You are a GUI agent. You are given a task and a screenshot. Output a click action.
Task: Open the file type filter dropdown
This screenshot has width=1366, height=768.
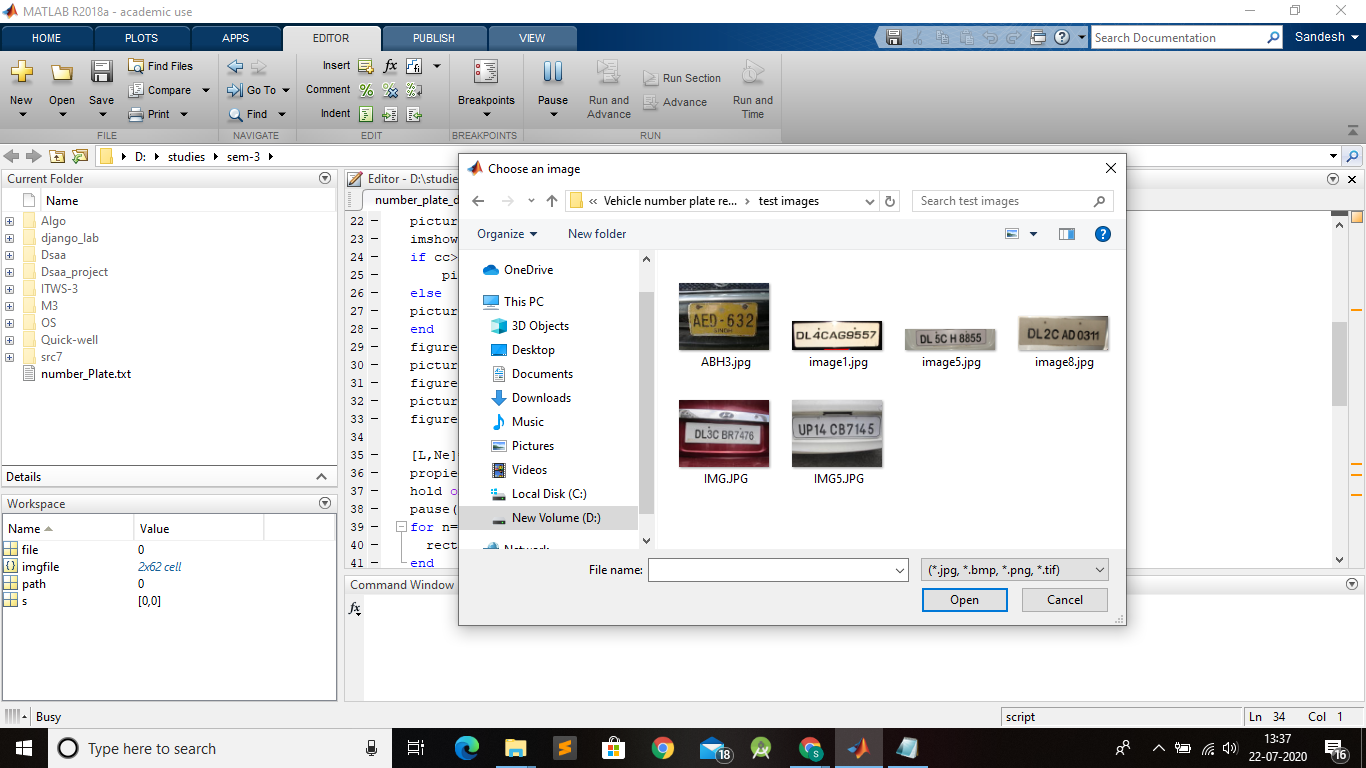[x=1014, y=570]
